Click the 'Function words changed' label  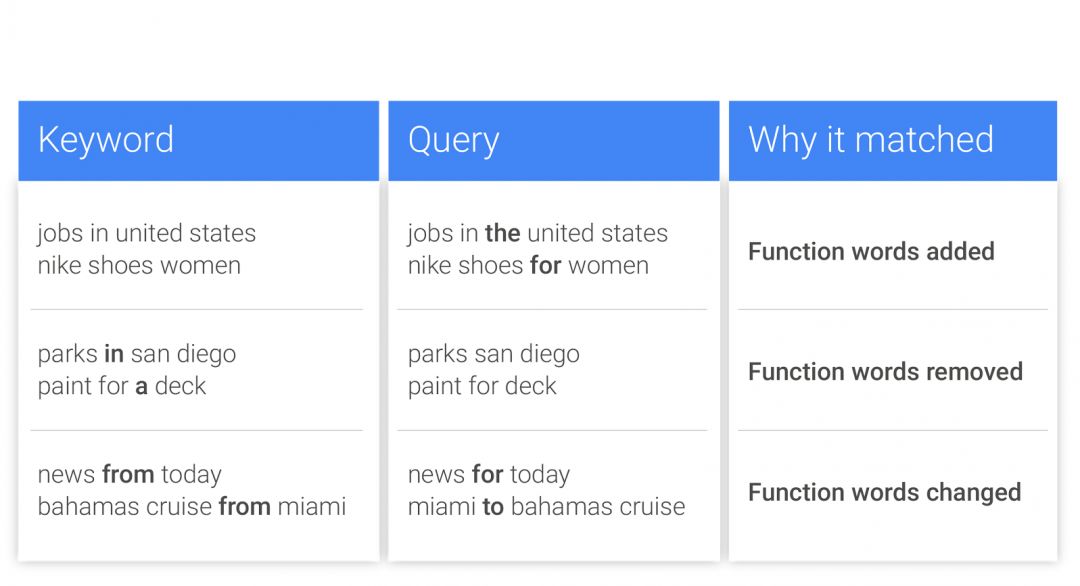pos(884,493)
